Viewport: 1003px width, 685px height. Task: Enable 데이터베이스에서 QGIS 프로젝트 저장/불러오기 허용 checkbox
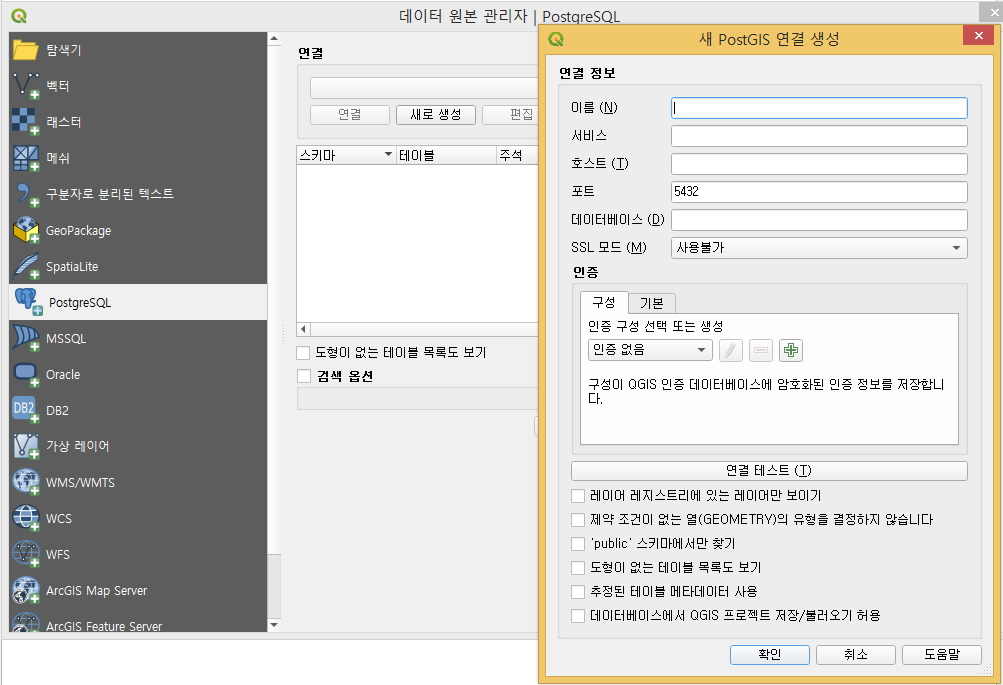click(578, 615)
